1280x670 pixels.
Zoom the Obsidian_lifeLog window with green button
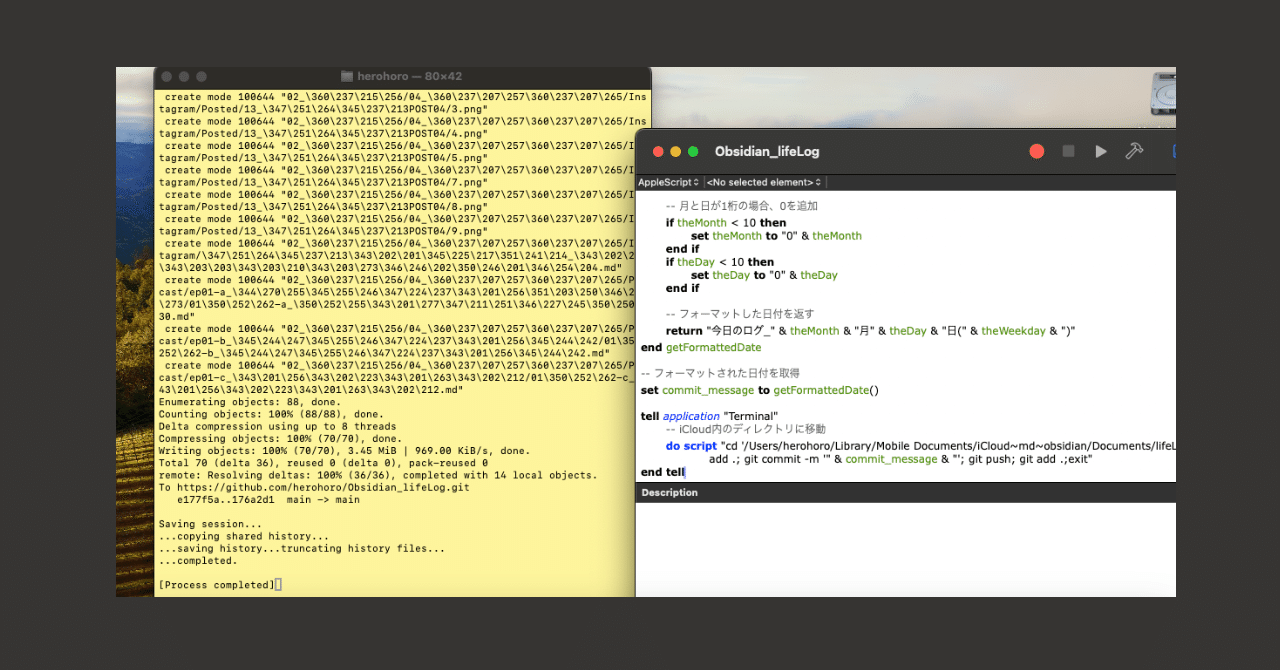693,152
